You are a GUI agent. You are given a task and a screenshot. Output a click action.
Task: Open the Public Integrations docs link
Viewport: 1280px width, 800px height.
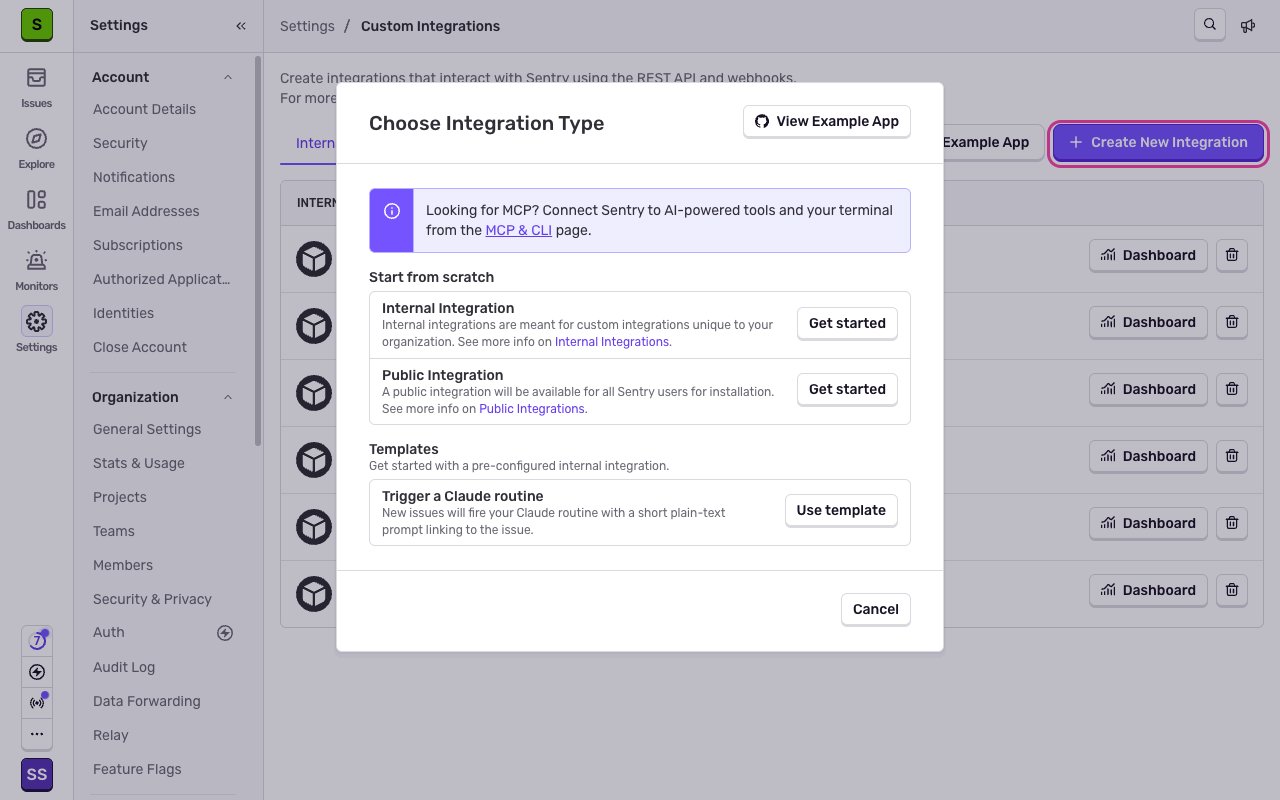tap(532, 409)
